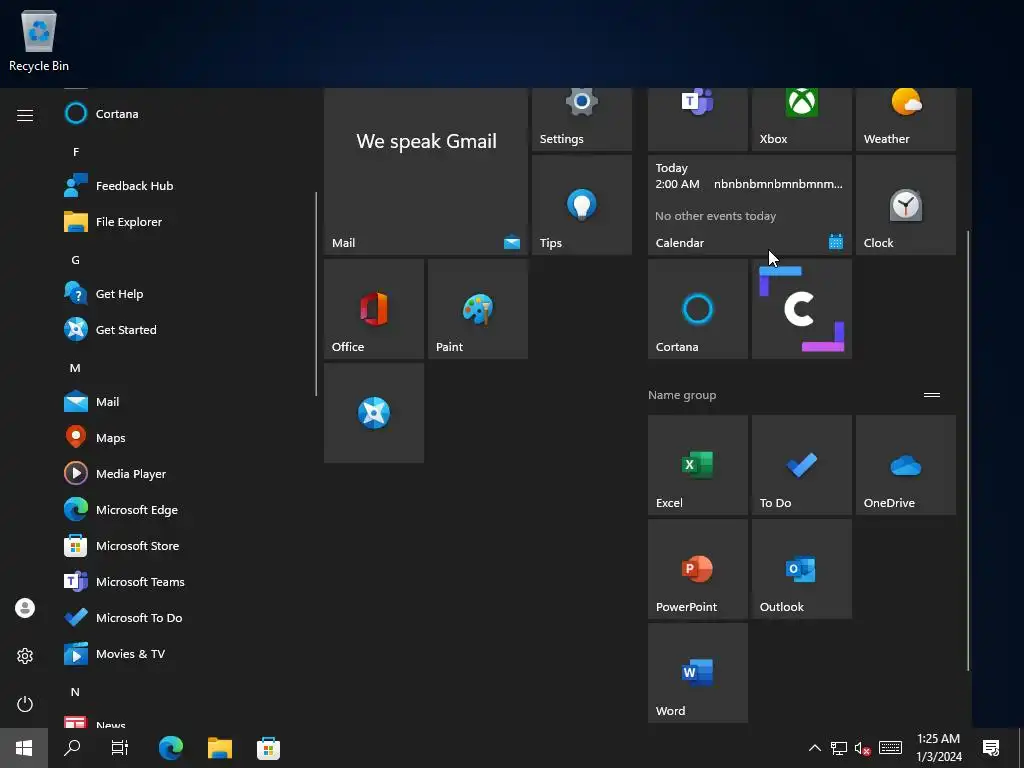Open taskbar Search
Image resolution: width=1024 pixels, height=768 pixels.
(x=72, y=748)
